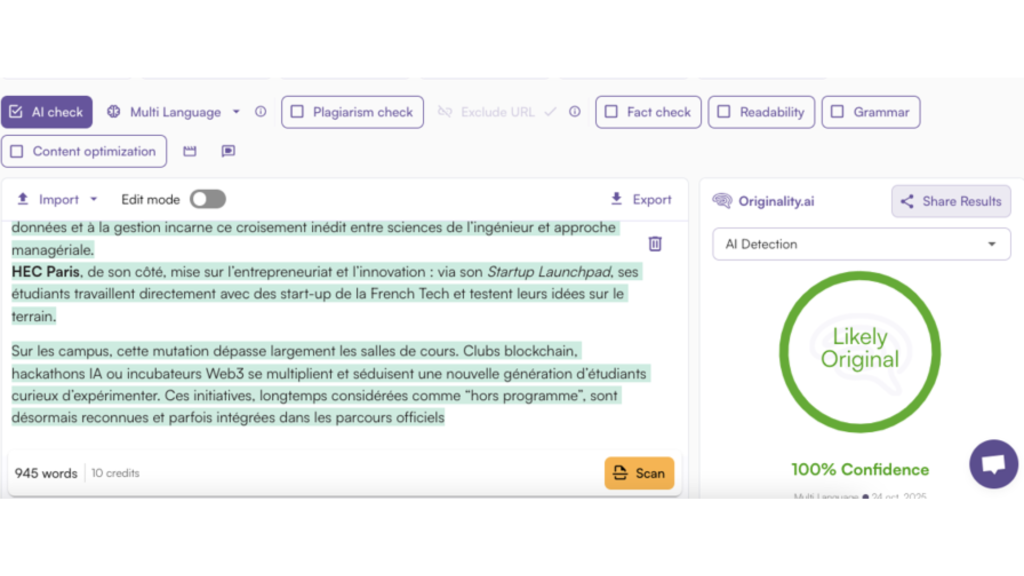
Task: Click the Exclude URL link icon
Action: pyautogui.click(x=445, y=112)
